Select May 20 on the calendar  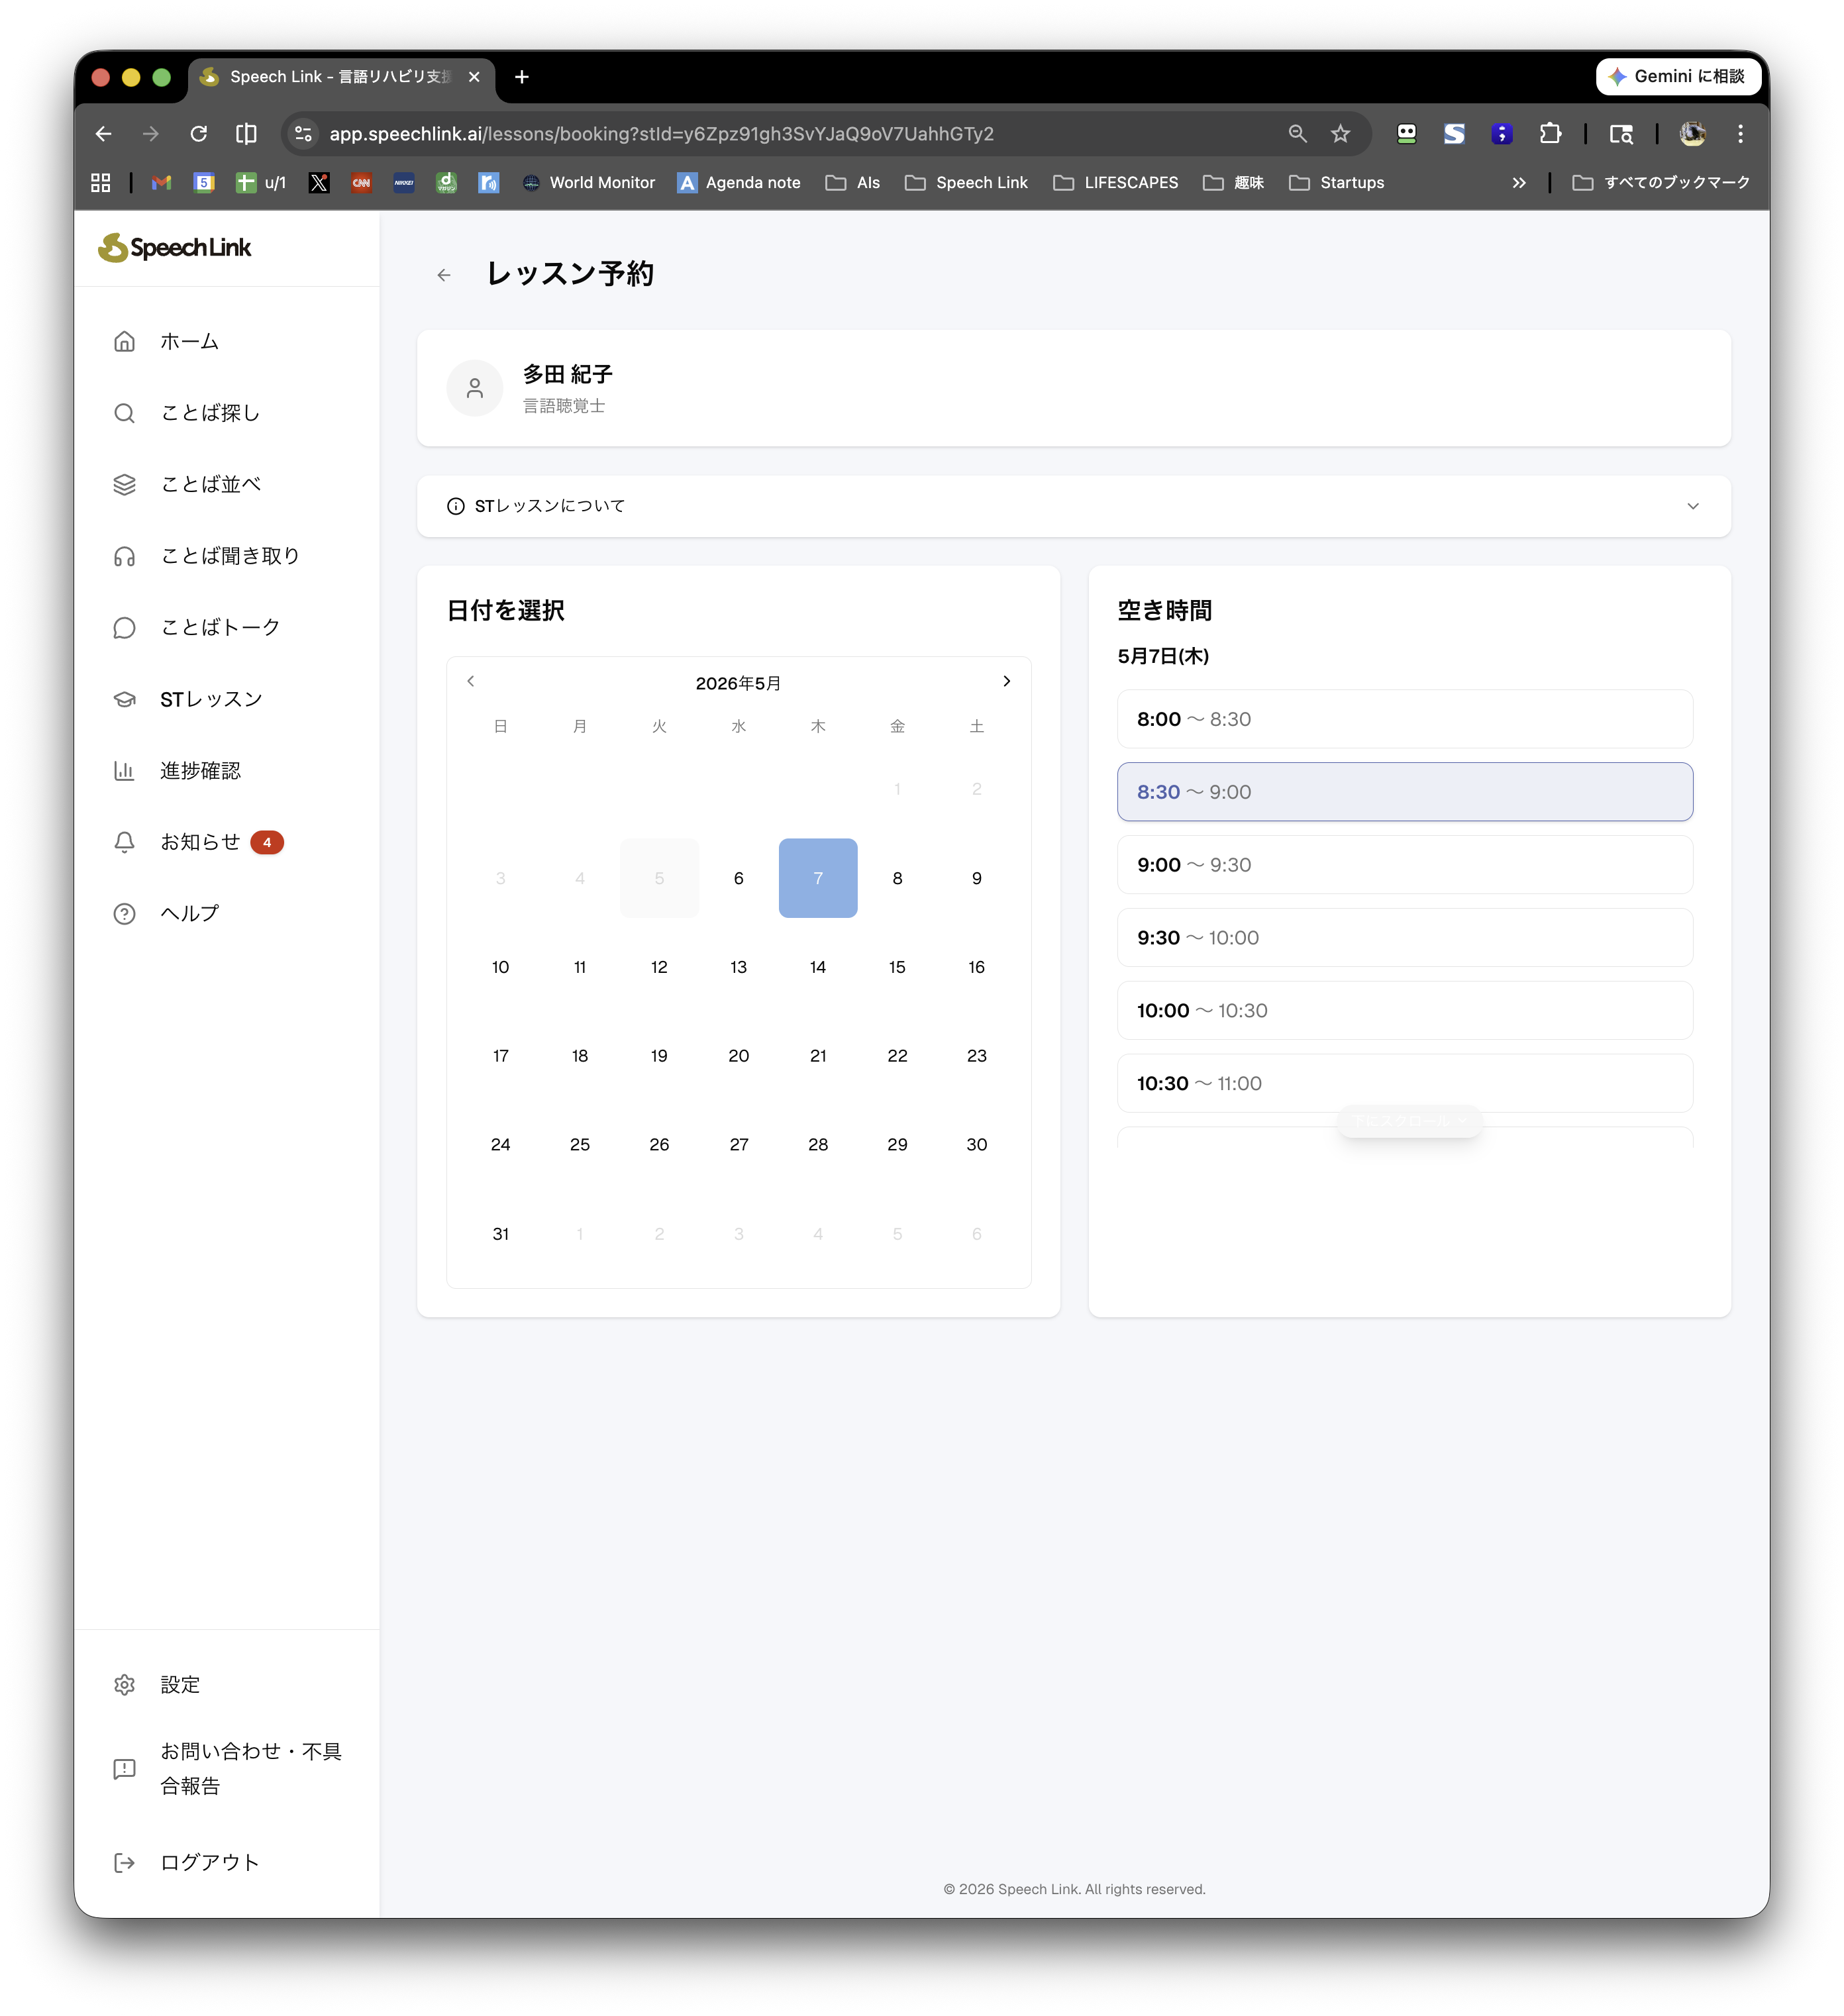click(x=738, y=1056)
